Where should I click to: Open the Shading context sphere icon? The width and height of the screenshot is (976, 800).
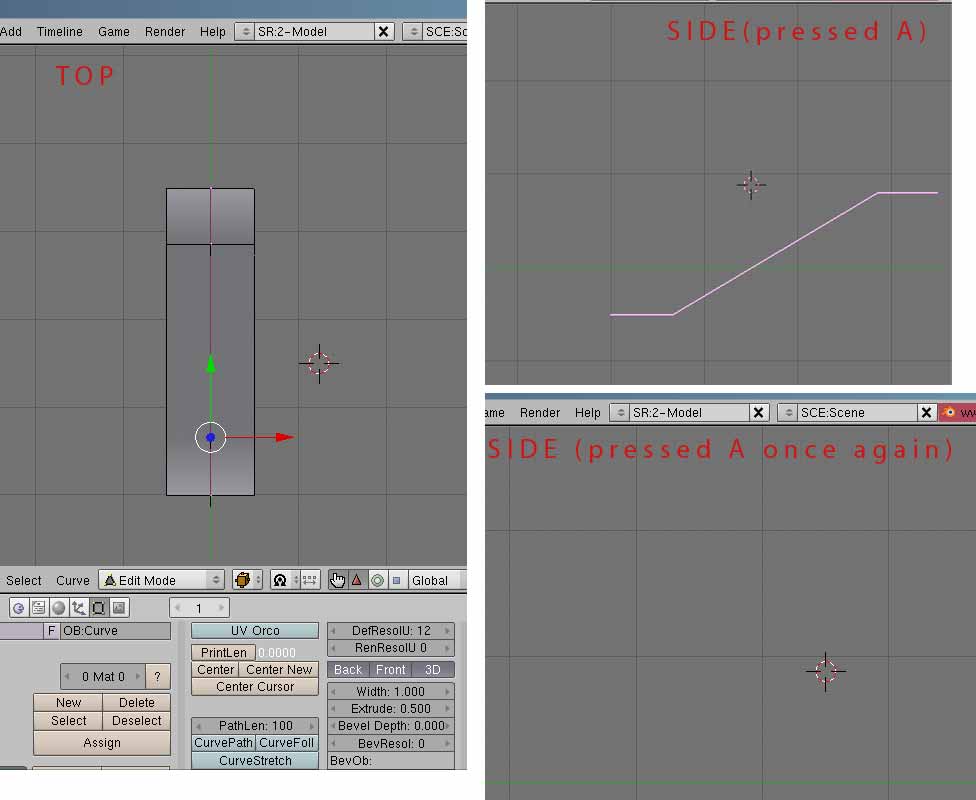pyautogui.click(x=59, y=608)
